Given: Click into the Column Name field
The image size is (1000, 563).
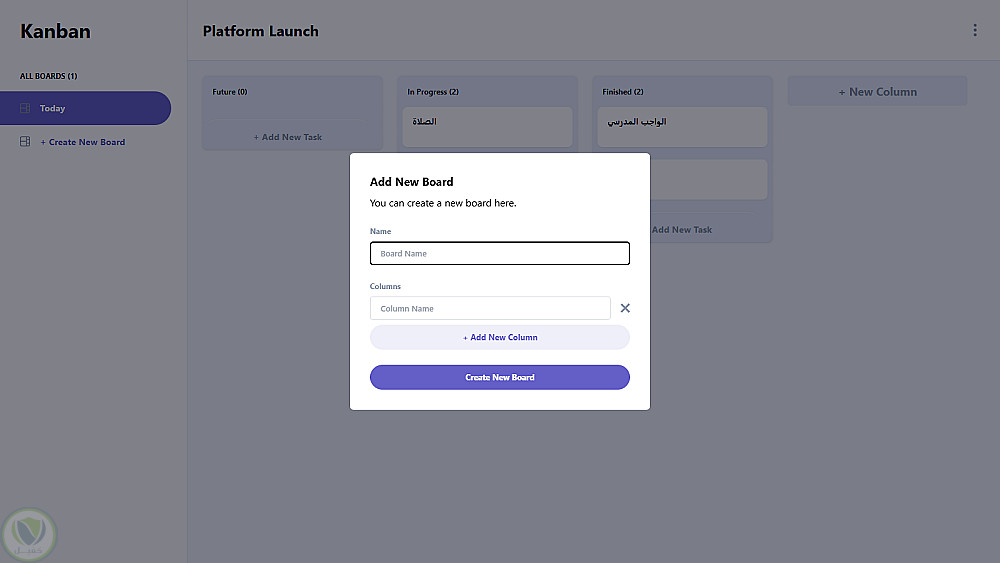Looking at the screenshot, I should point(490,308).
